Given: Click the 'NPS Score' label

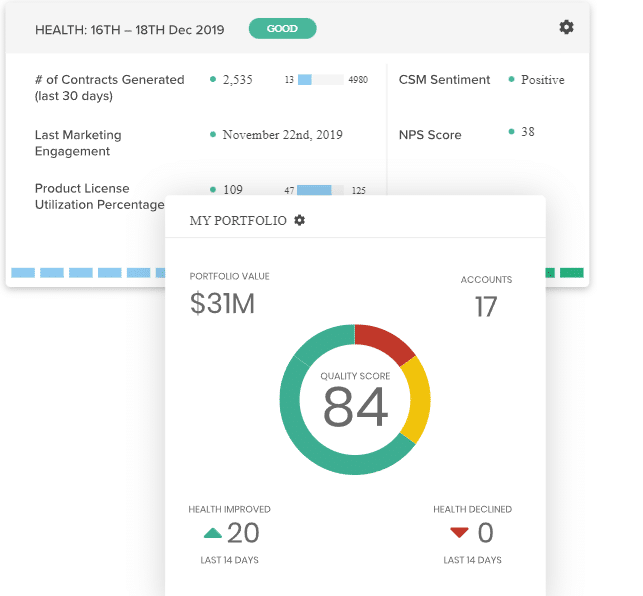Looking at the screenshot, I should (430, 135).
